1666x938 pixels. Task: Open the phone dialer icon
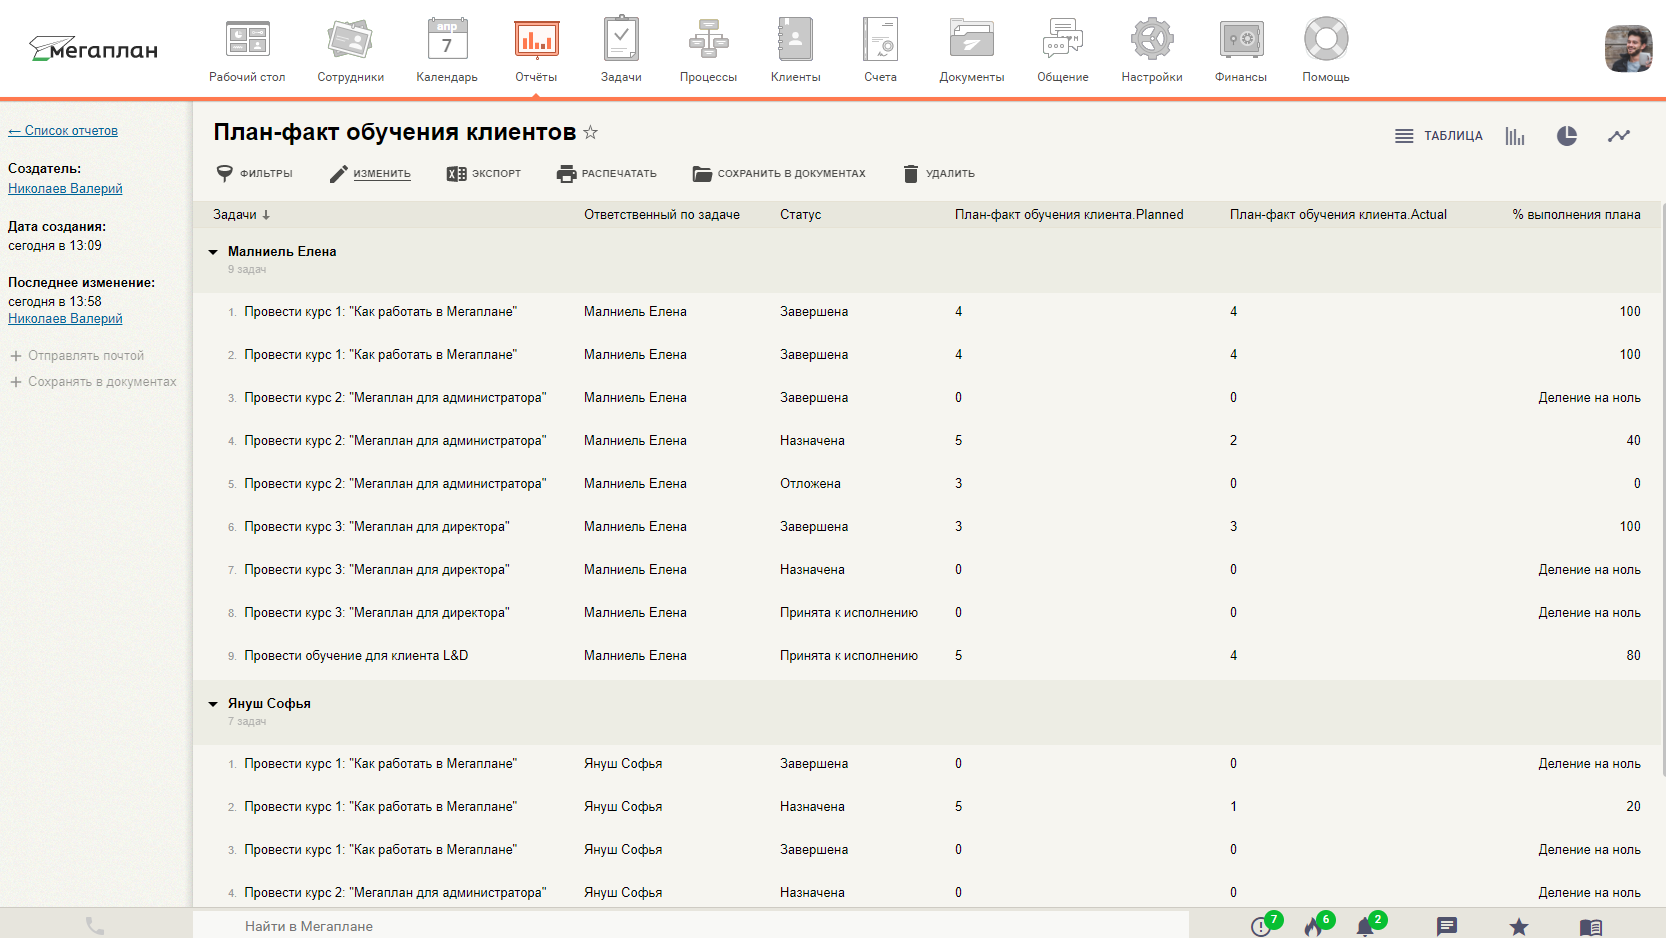click(x=95, y=926)
